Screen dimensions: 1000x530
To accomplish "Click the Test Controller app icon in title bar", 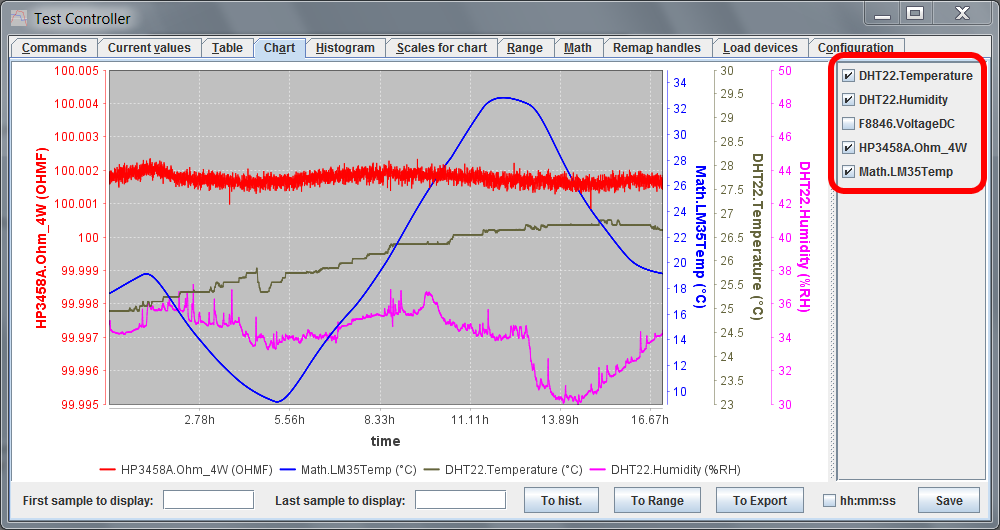I will pos(18,18).
